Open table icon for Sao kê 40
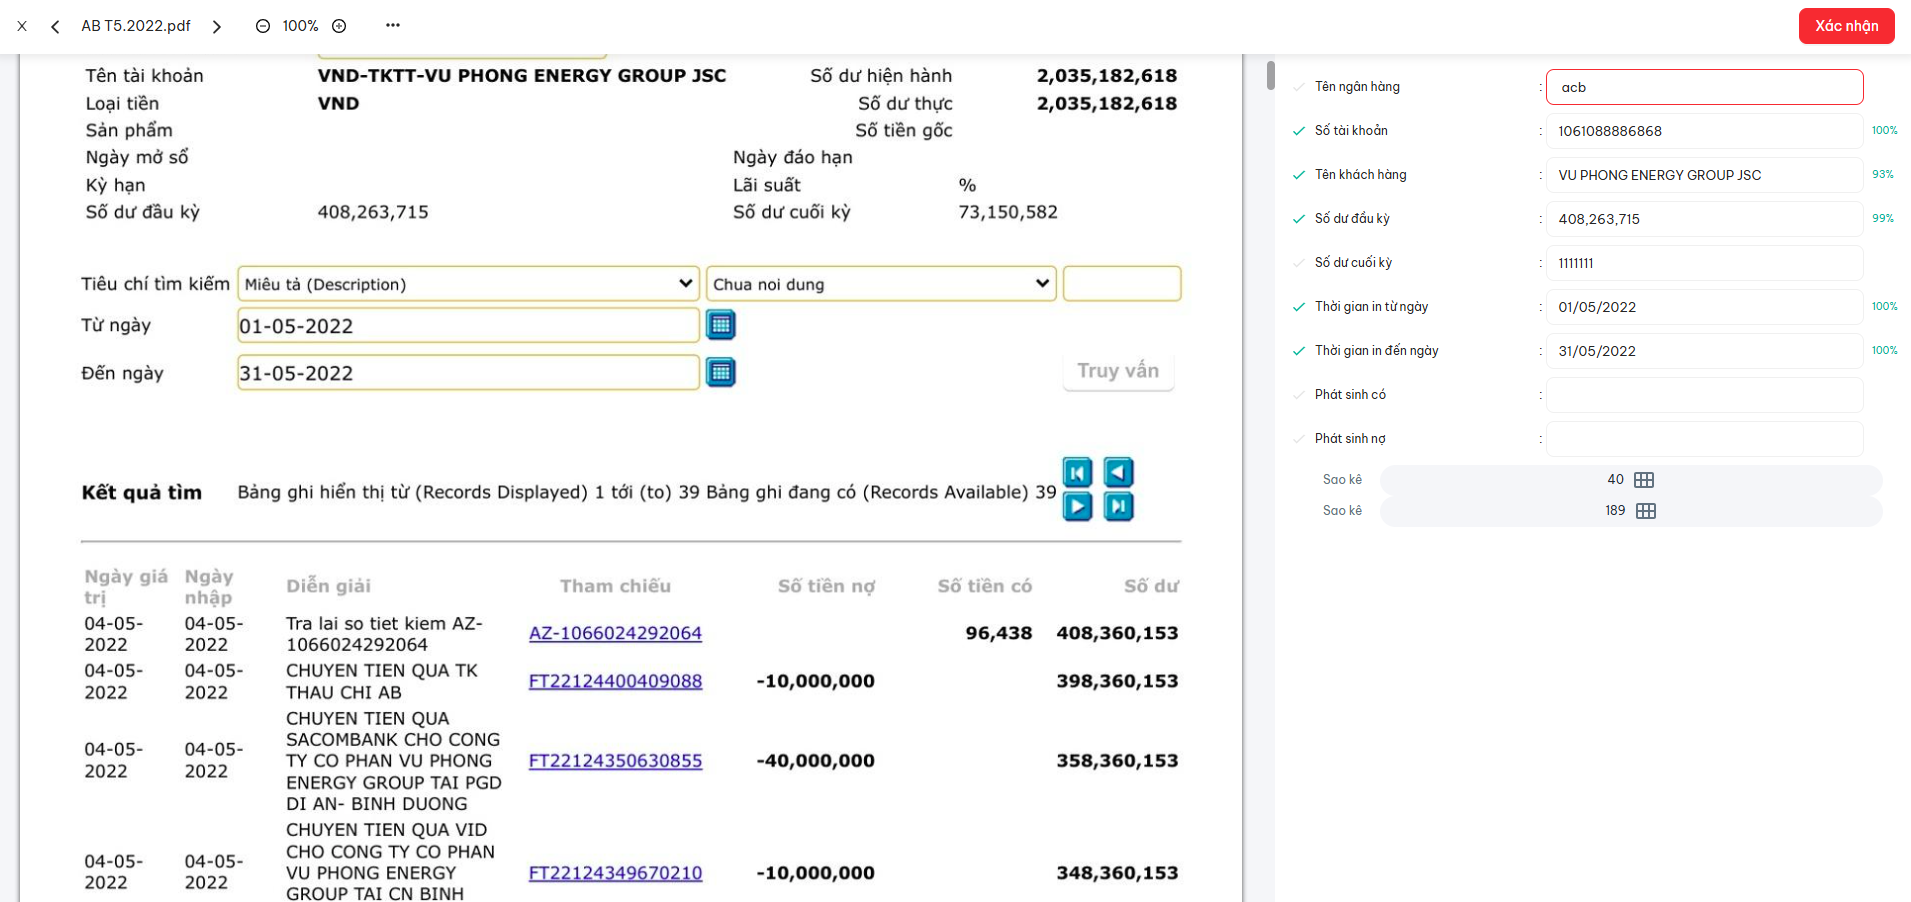Image resolution: width=1911 pixels, height=902 pixels. pyautogui.click(x=1643, y=480)
